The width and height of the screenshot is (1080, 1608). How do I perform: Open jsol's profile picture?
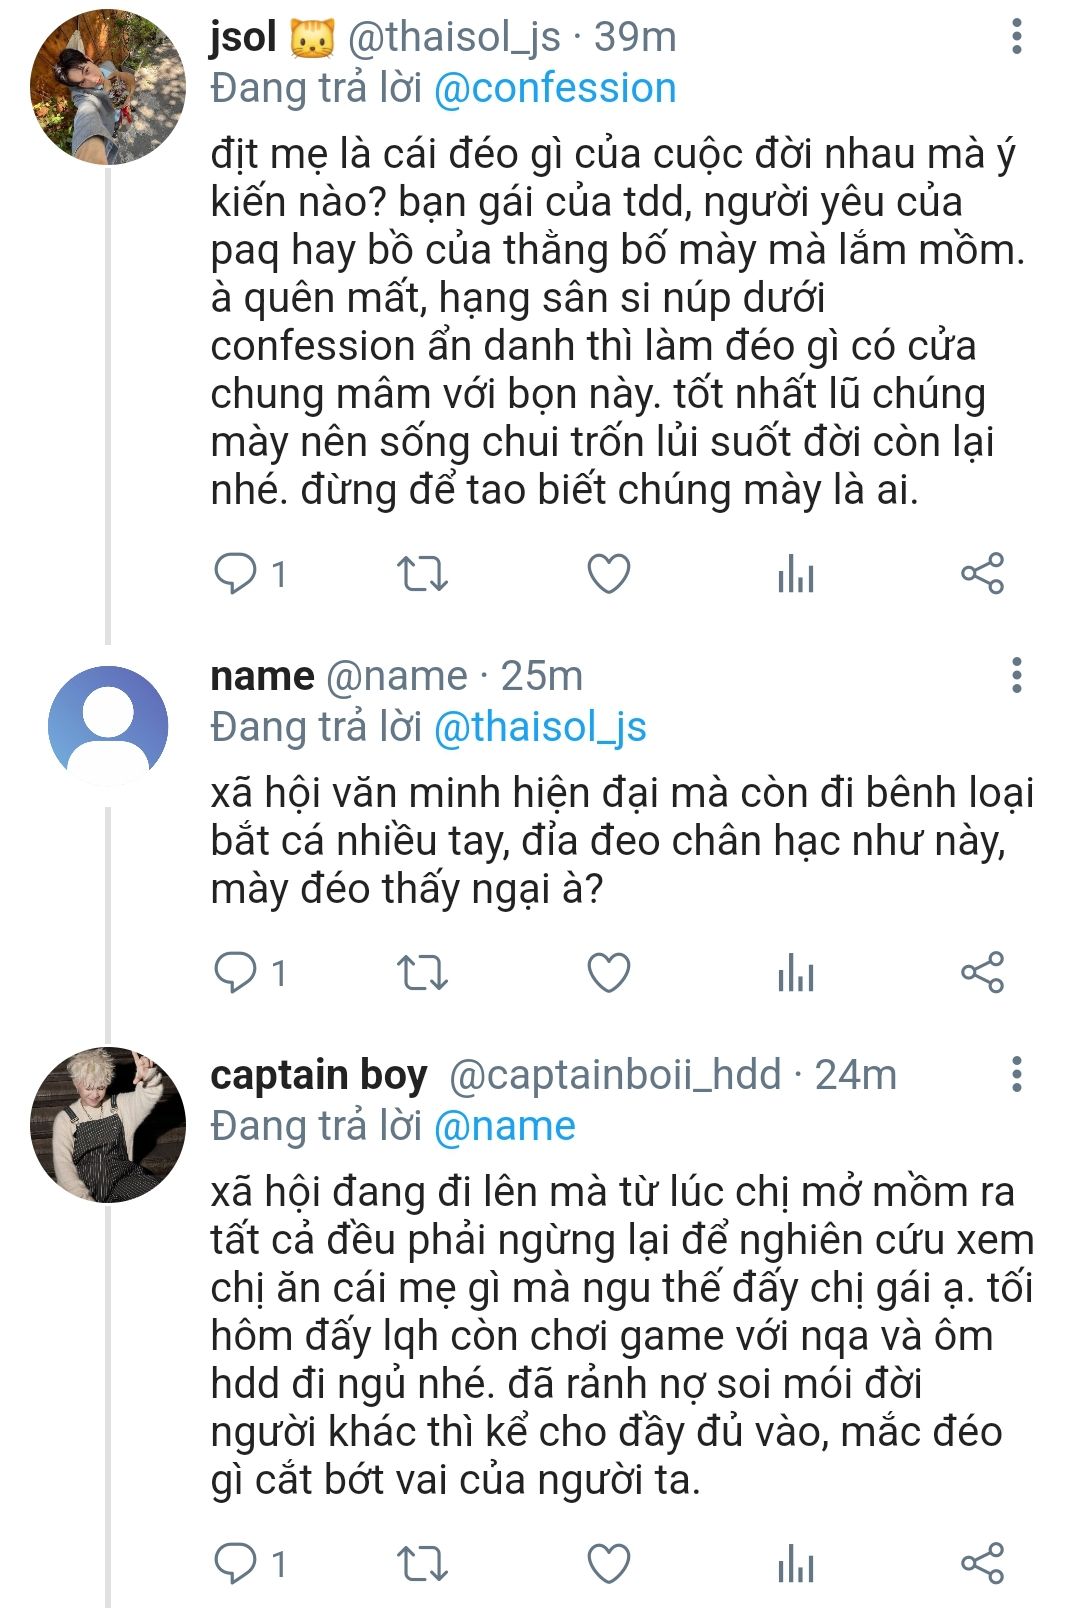point(108,87)
